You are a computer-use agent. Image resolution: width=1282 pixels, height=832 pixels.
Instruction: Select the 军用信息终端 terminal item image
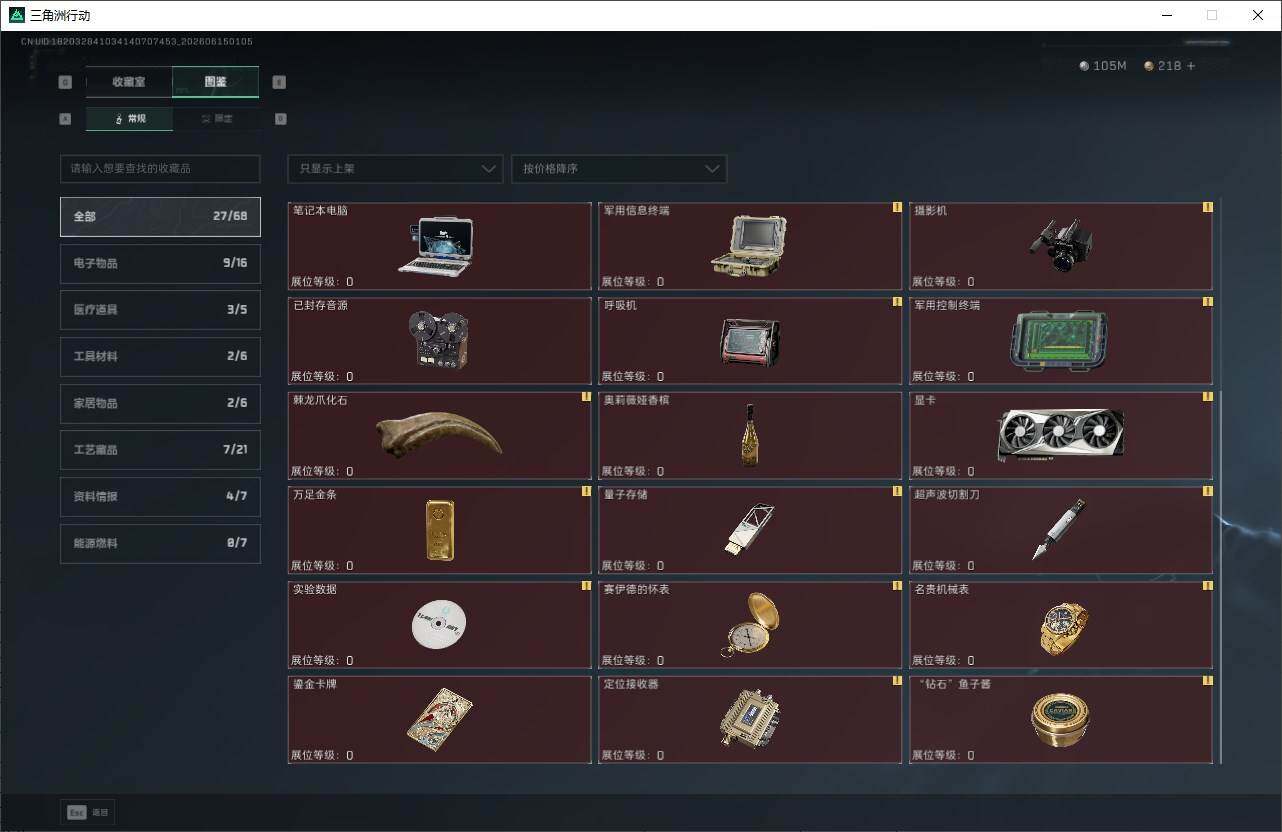[748, 246]
